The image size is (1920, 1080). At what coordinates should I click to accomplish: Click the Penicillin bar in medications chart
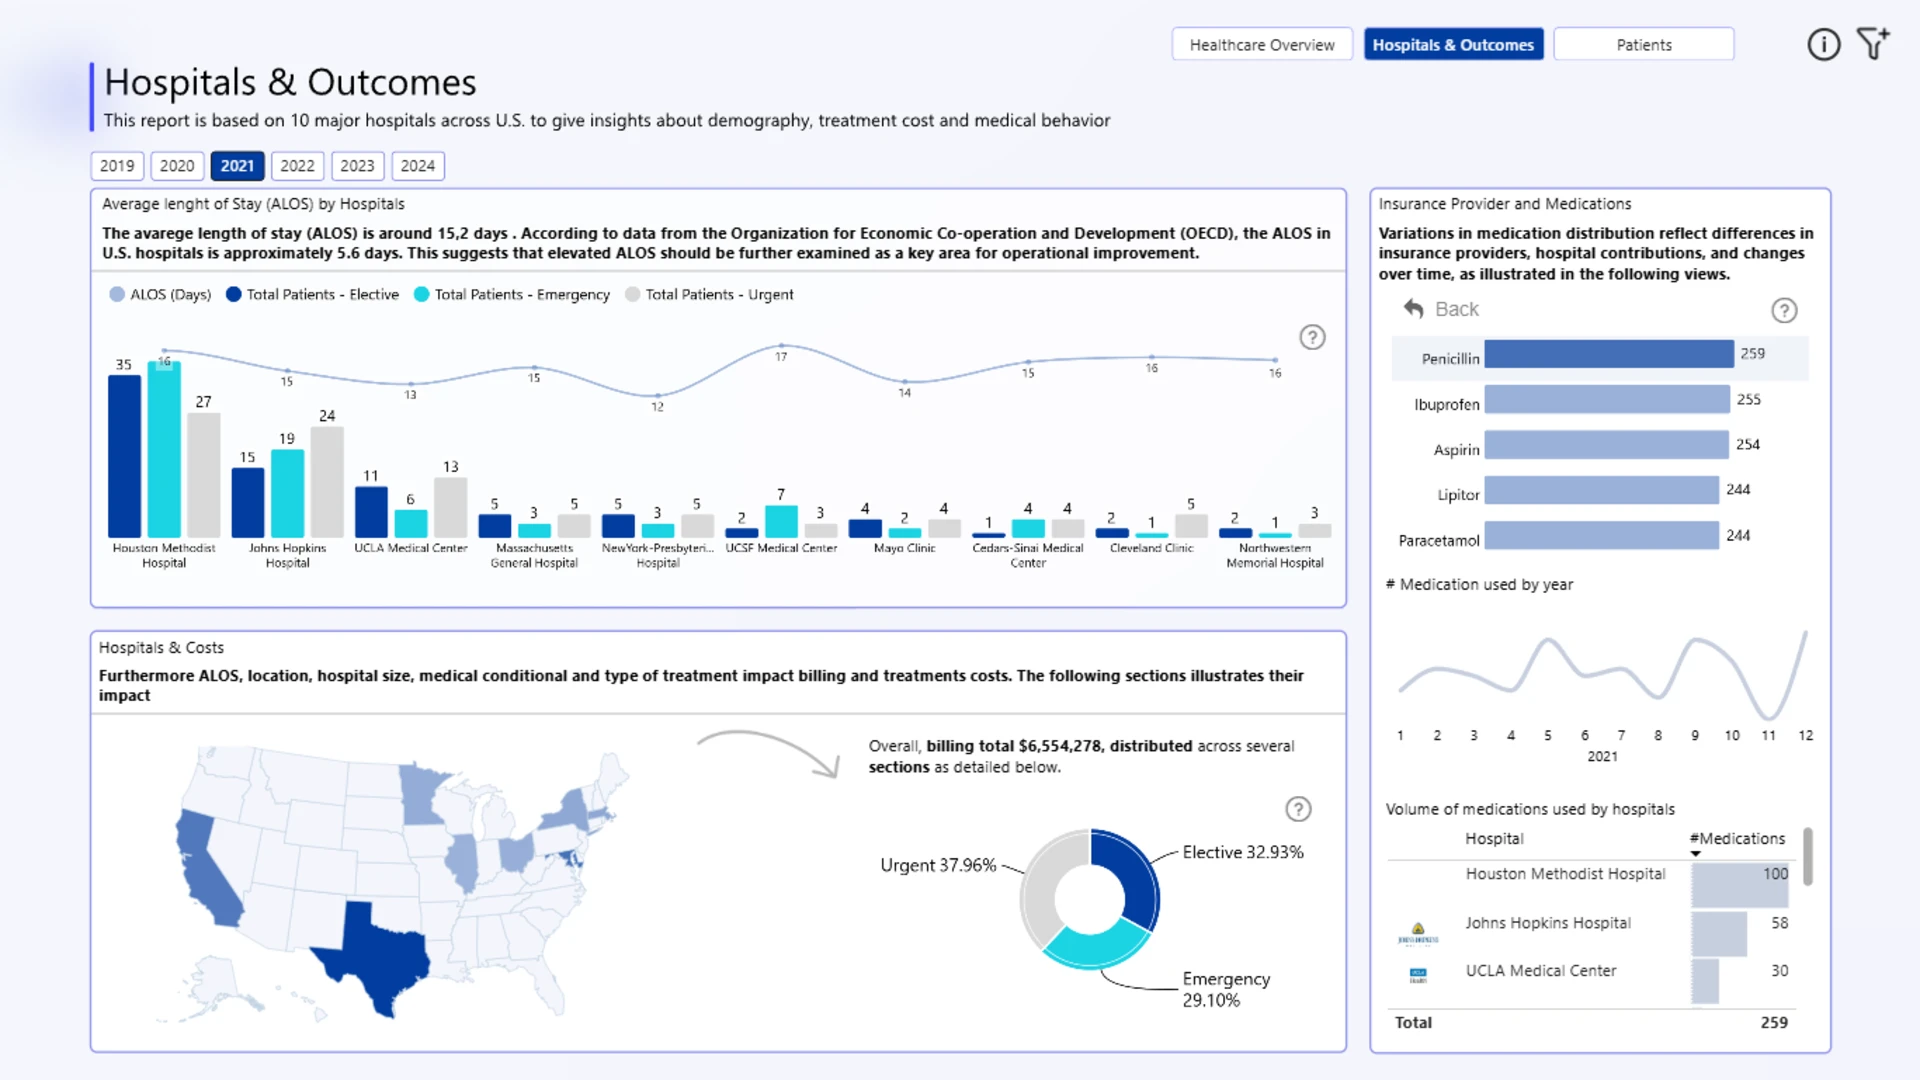[x=1608, y=354]
